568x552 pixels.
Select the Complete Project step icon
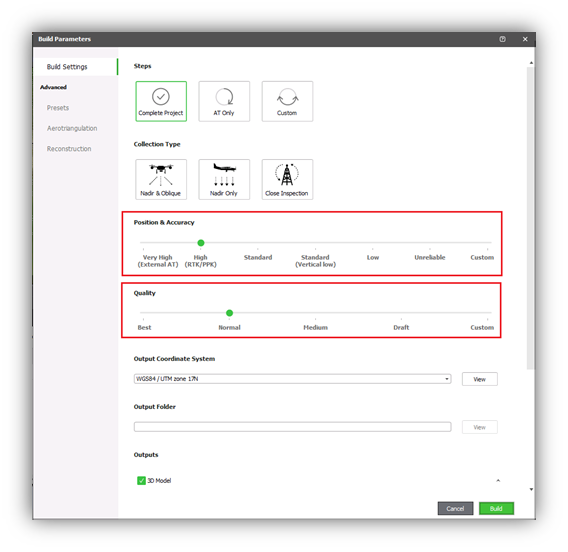coord(161,101)
